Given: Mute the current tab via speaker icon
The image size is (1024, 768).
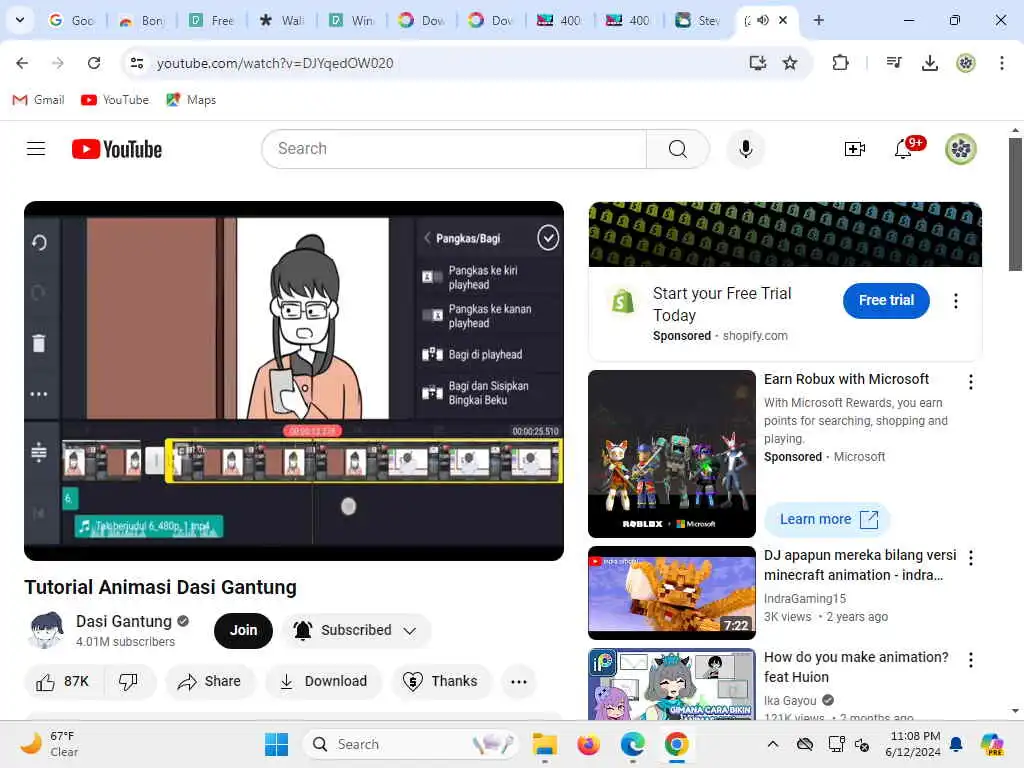Looking at the screenshot, I should point(763,20).
